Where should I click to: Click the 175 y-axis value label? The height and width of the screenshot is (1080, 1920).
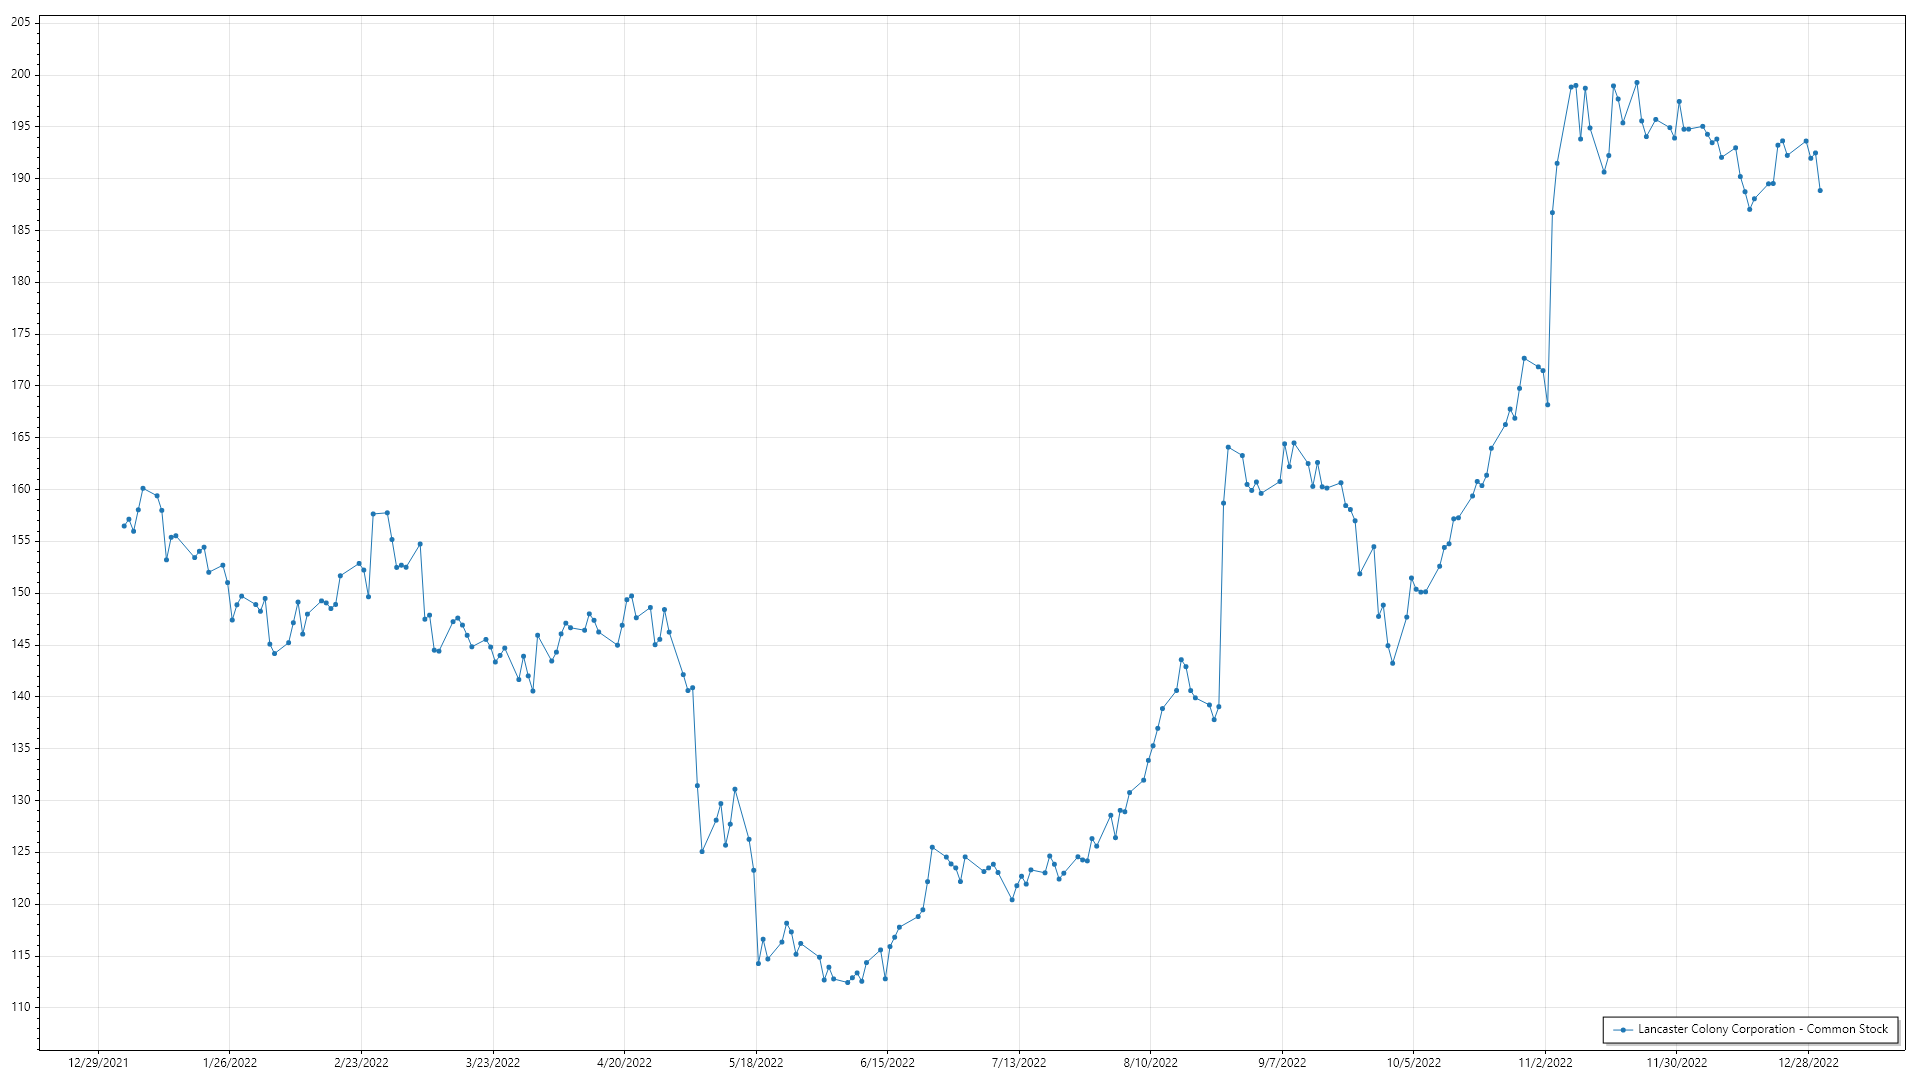20,333
